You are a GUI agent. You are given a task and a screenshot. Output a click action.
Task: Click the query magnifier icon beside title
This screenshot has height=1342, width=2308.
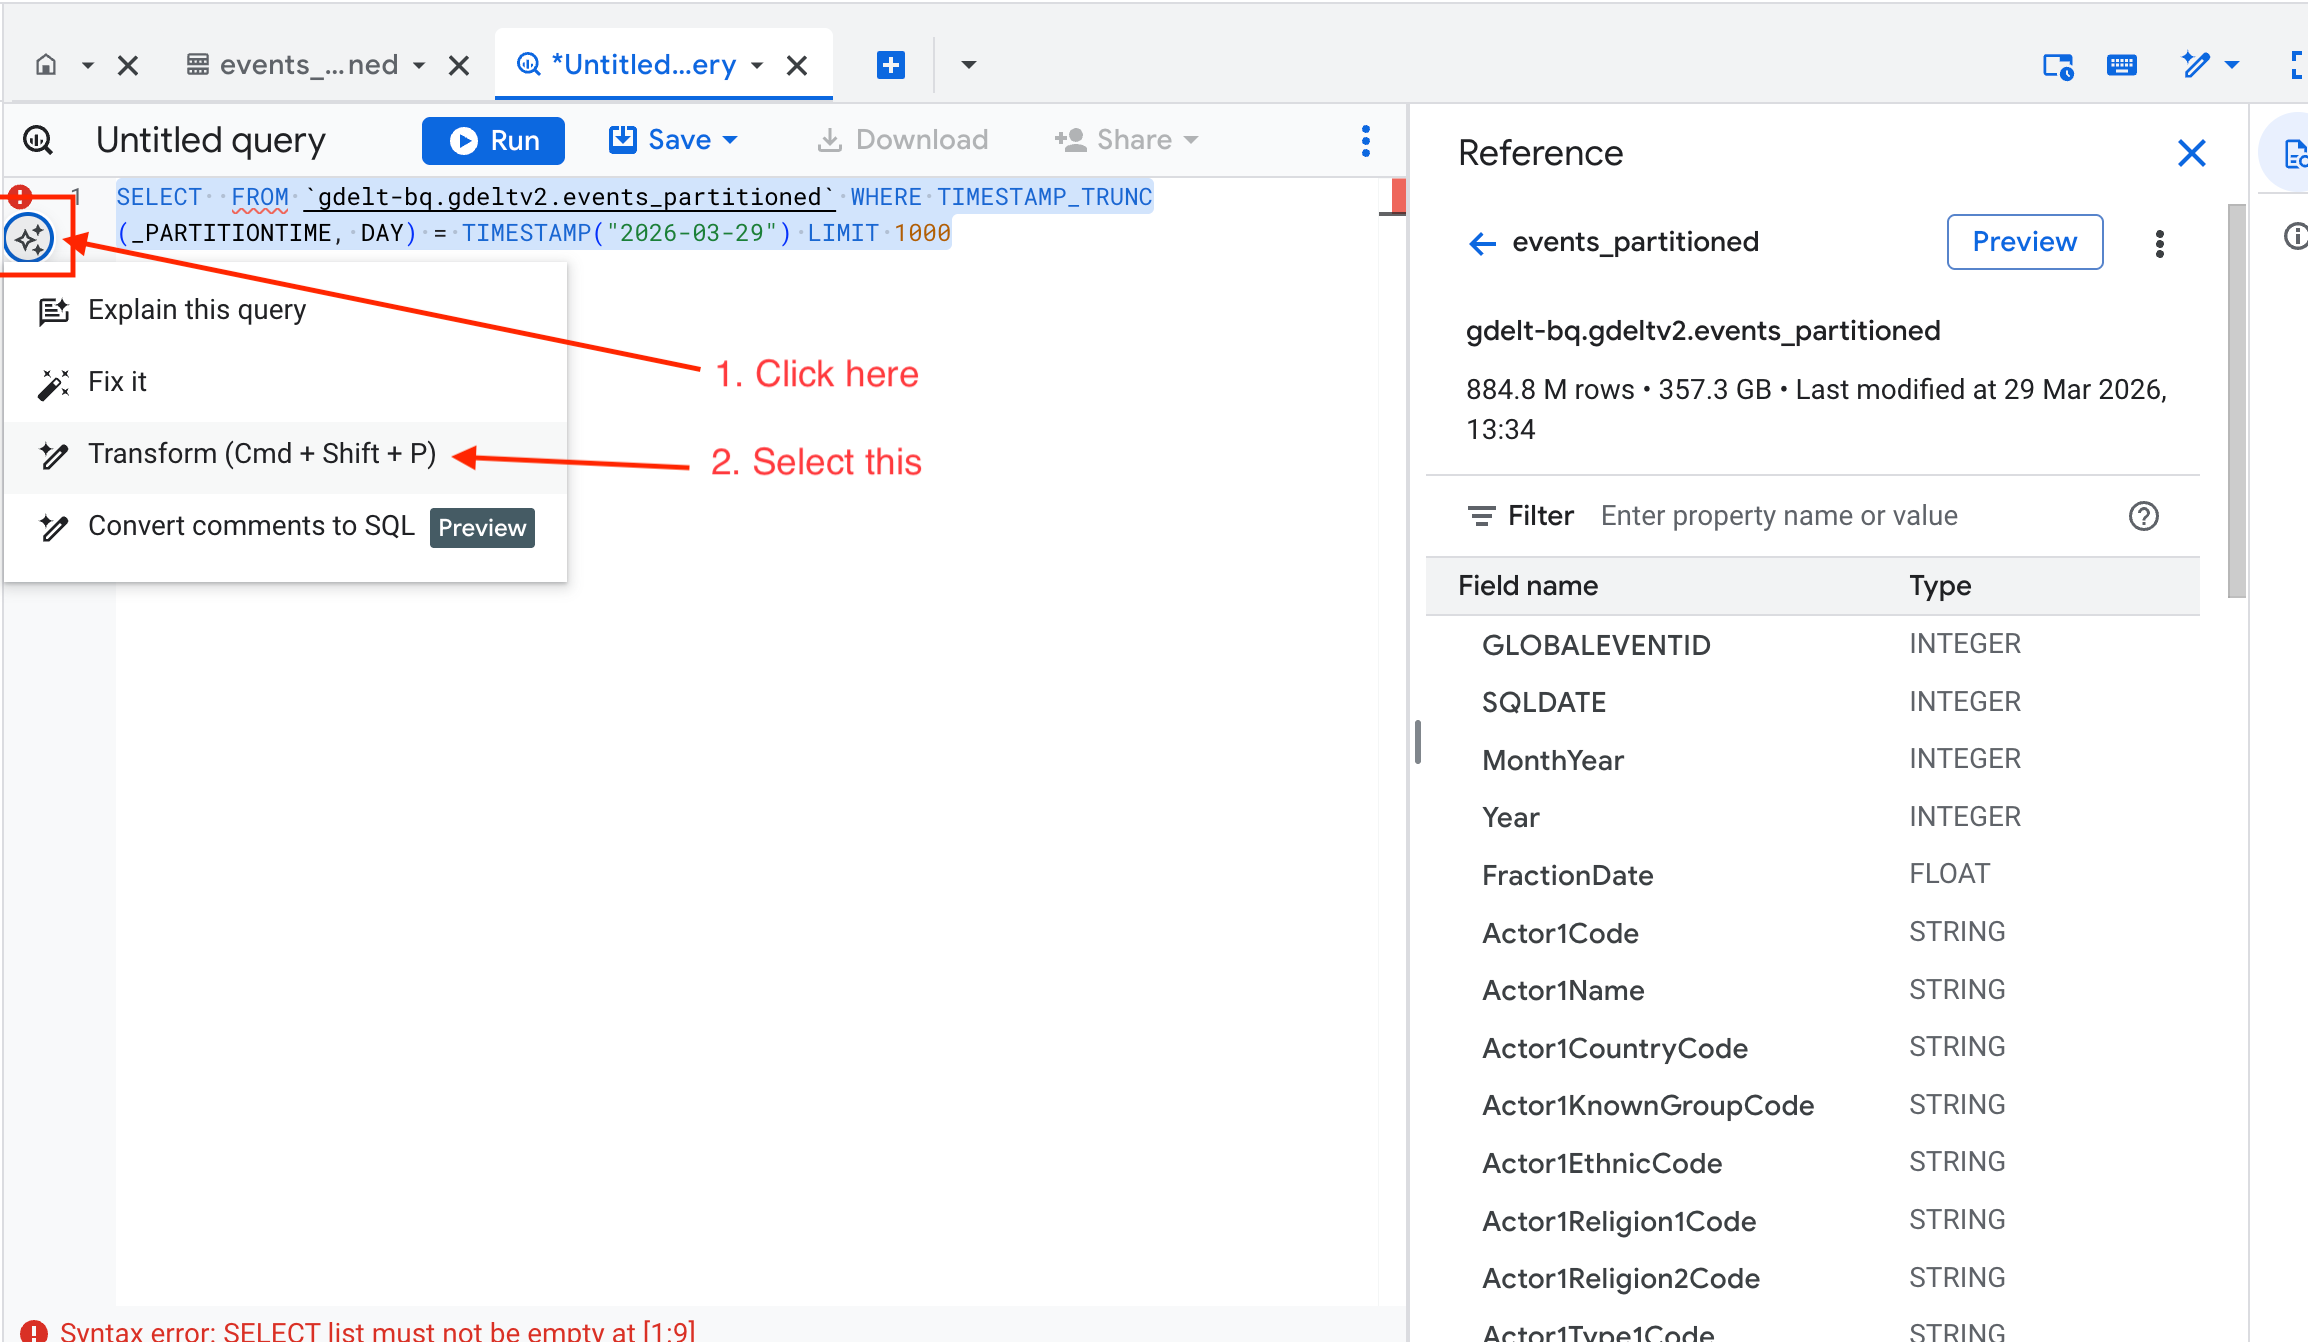point(38,140)
